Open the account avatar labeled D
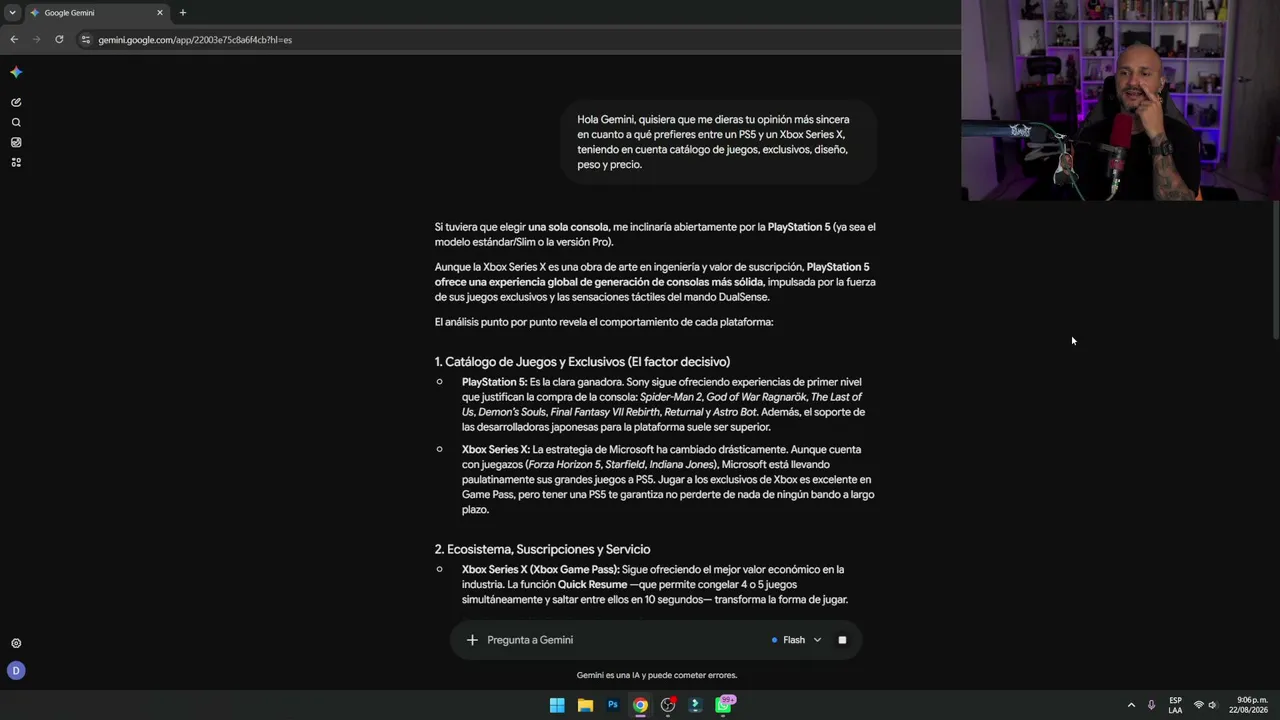1280x720 pixels. pos(16,671)
